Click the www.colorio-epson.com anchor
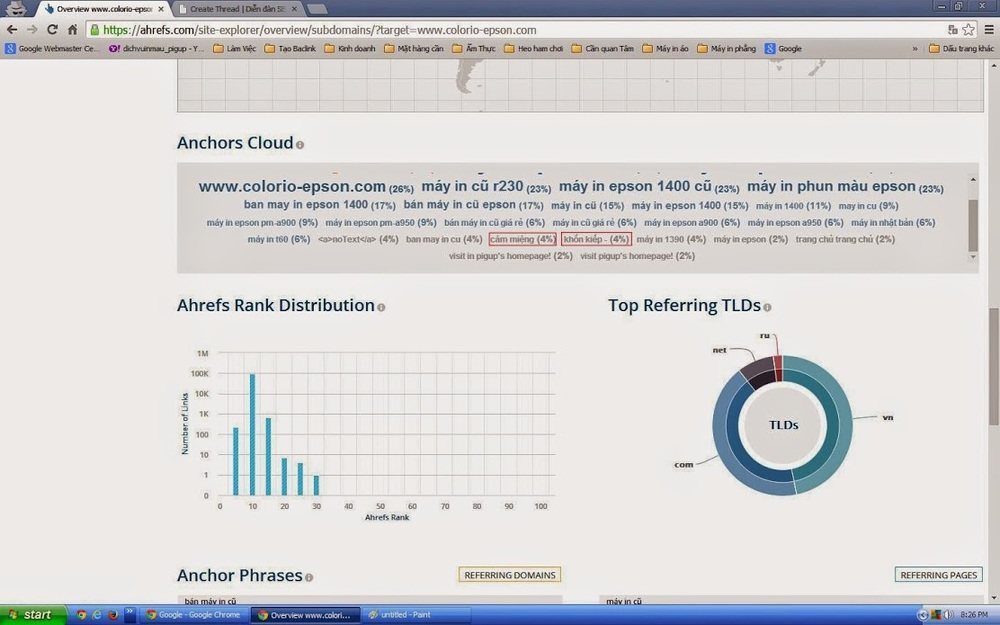 [292, 187]
